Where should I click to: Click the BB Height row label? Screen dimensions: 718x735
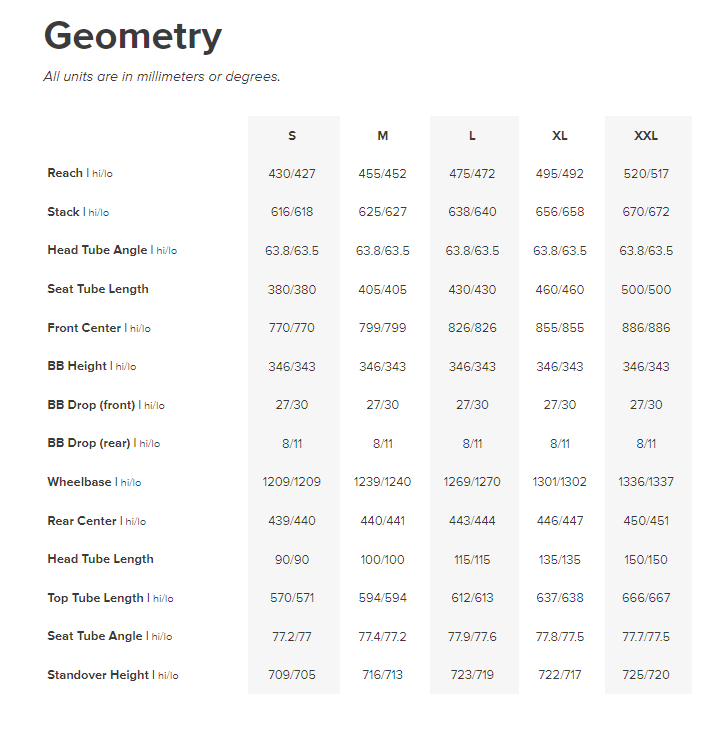pyautogui.click(x=77, y=366)
